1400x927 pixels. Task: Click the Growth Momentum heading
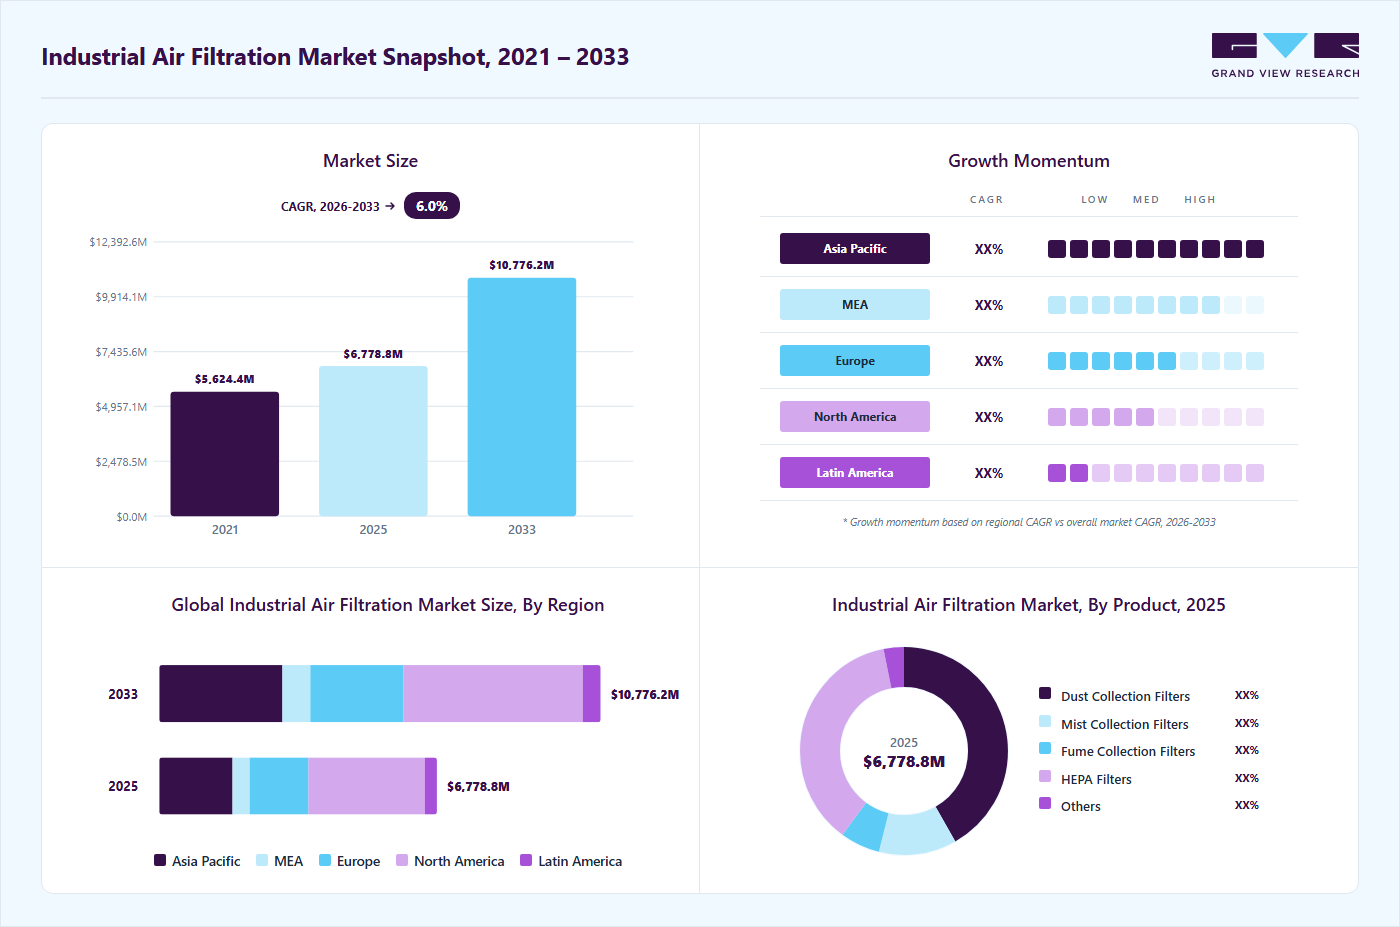click(1029, 161)
